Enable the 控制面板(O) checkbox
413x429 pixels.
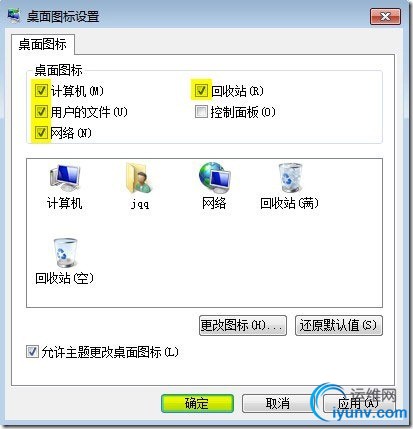click(201, 112)
